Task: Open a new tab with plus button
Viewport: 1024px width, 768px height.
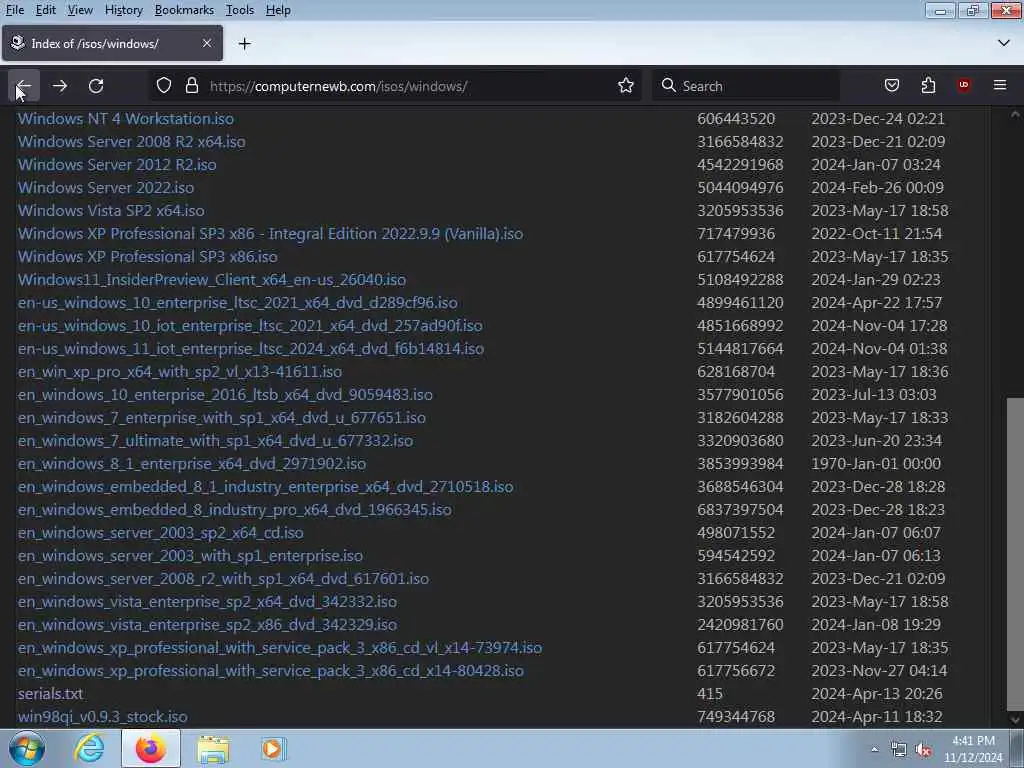Action: tap(244, 44)
